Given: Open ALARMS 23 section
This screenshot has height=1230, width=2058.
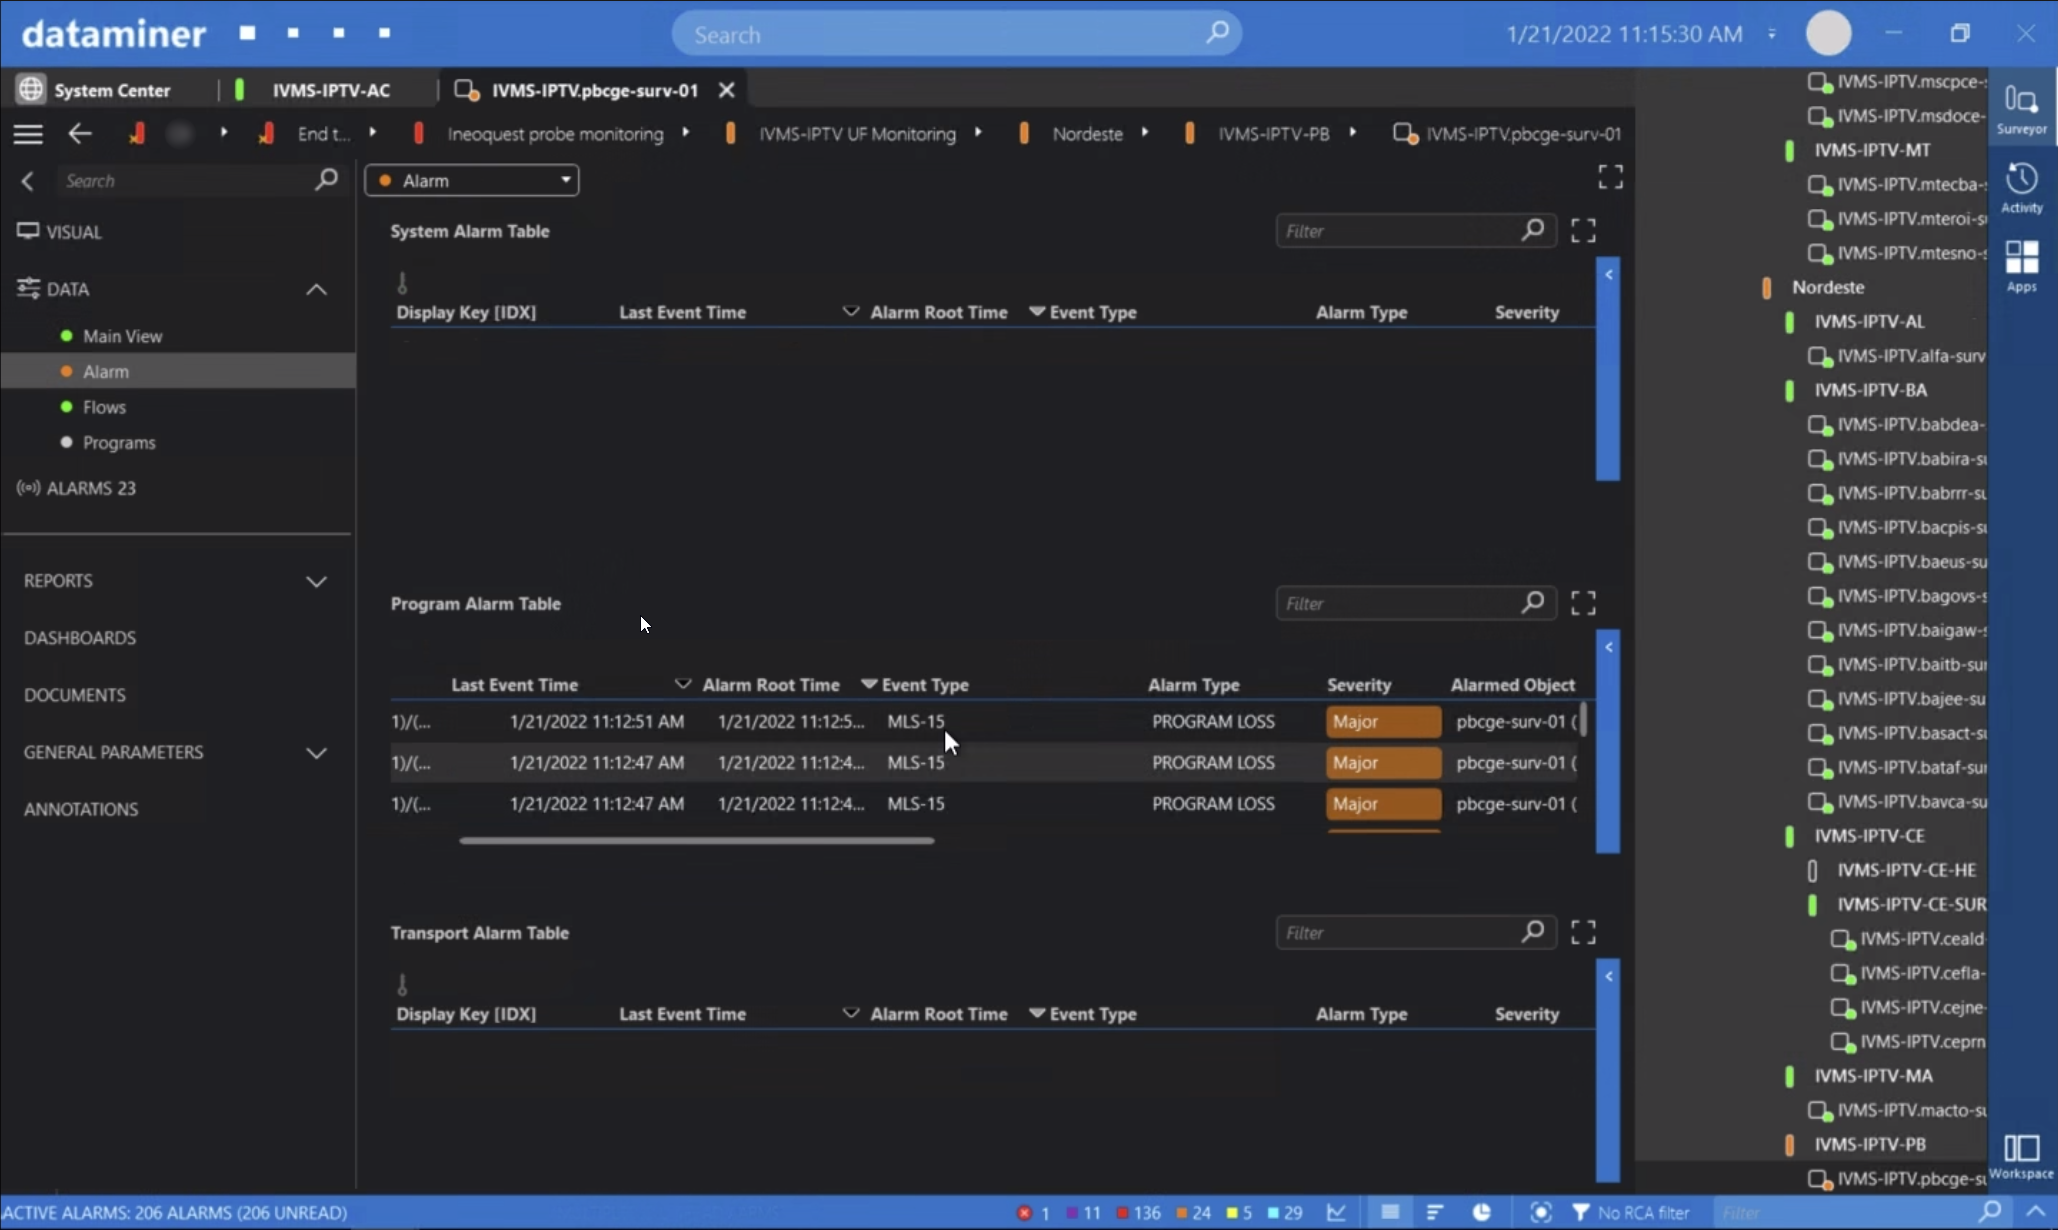Looking at the screenshot, I should [x=77, y=488].
